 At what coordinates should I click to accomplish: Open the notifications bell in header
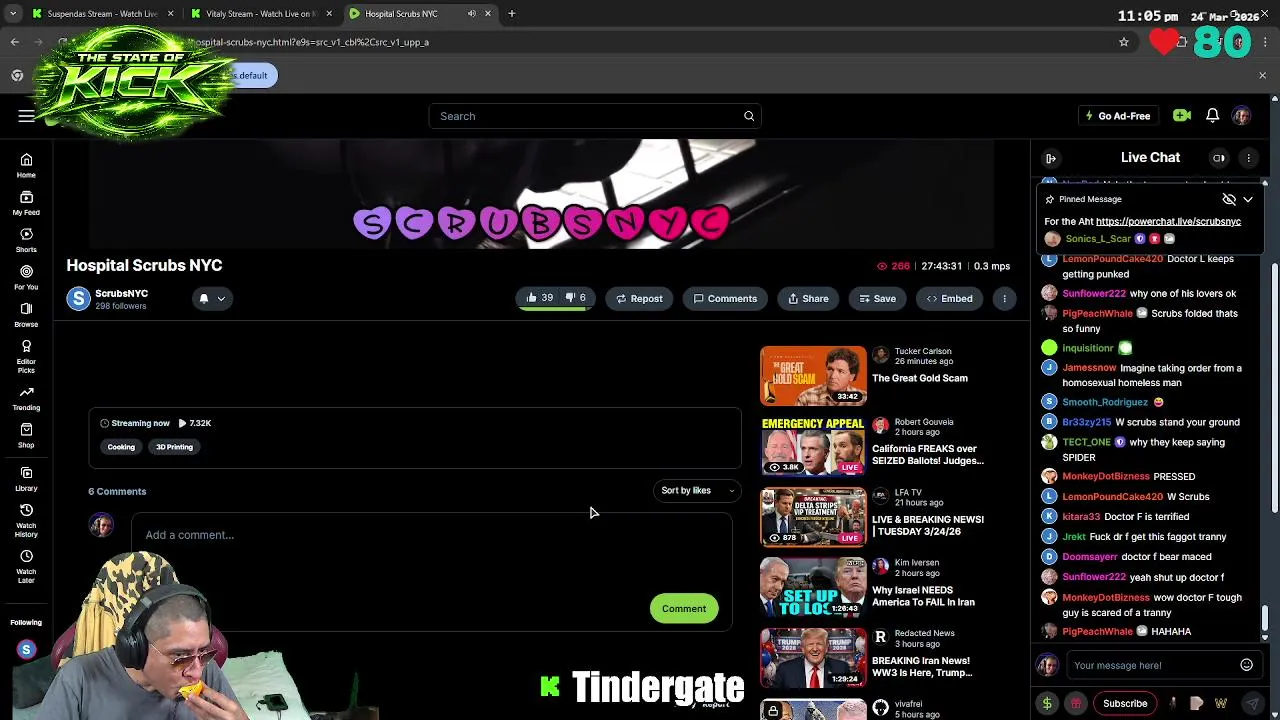(1212, 116)
